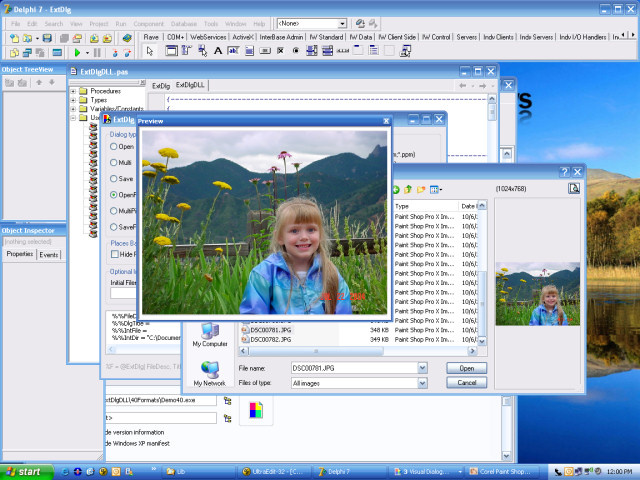640x480 pixels.
Task: Open My Network in the places bar
Action: pos(210,373)
